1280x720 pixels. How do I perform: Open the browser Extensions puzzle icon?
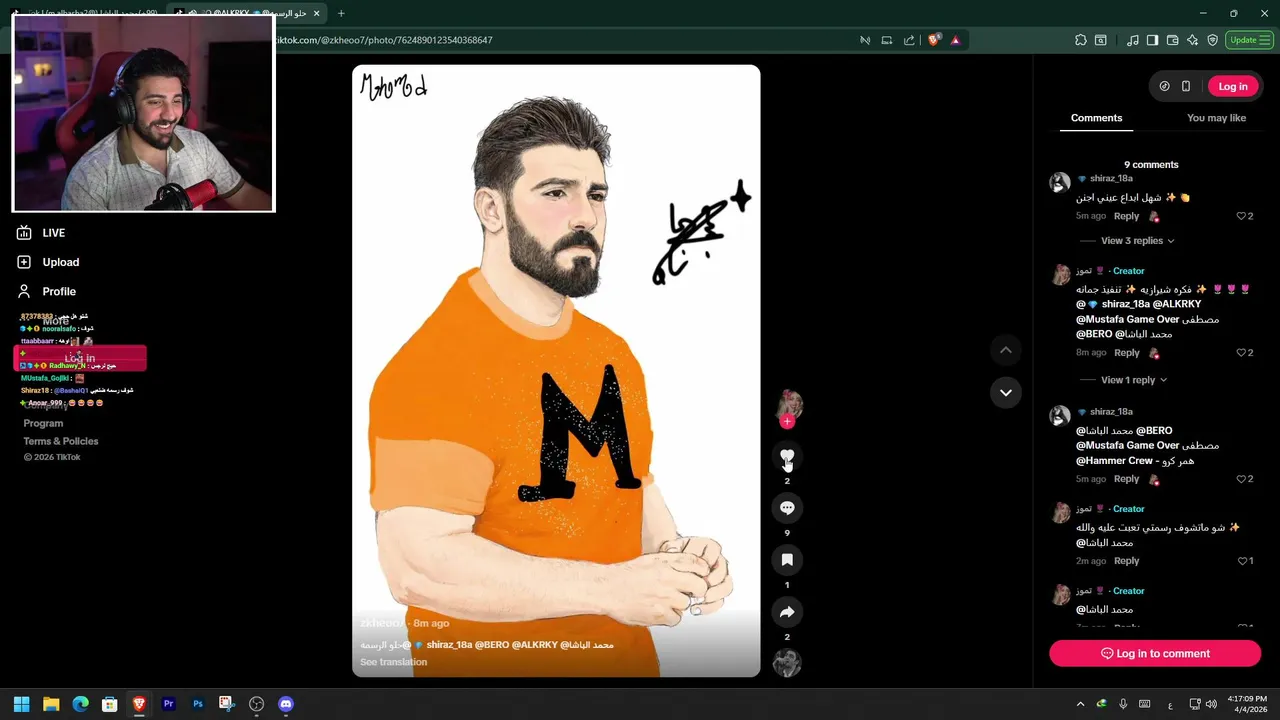(1081, 40)
